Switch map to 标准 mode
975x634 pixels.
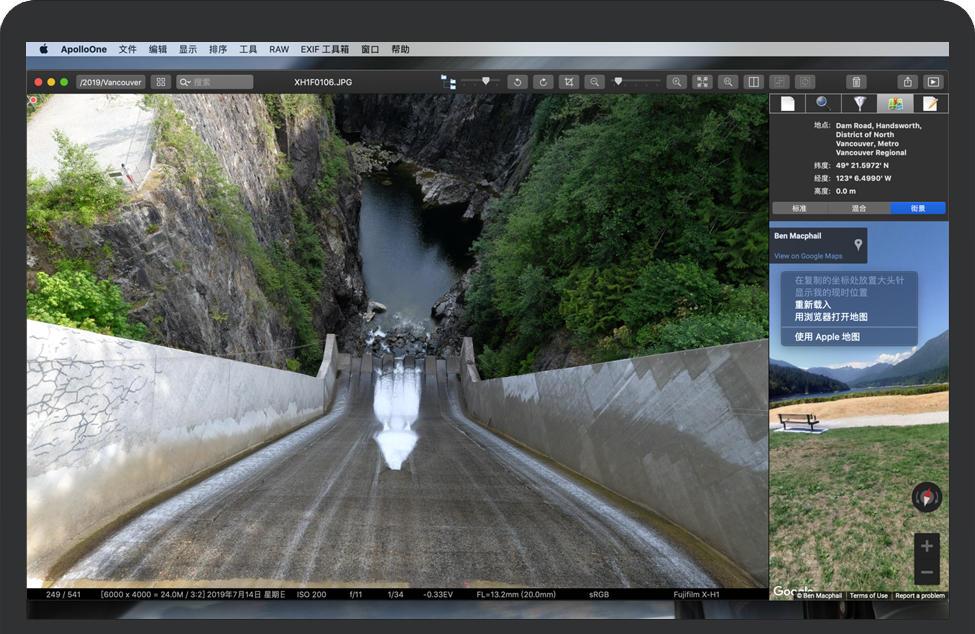(x=799, y=208)
